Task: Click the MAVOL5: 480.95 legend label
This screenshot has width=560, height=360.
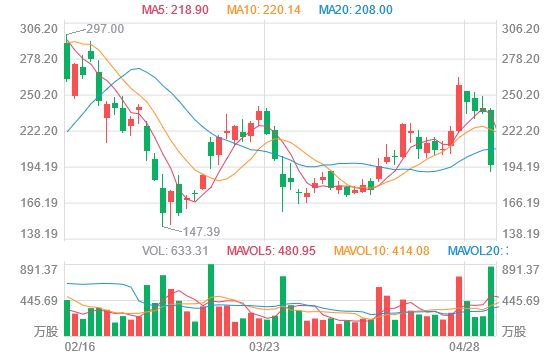Action: tap(271, 251)
